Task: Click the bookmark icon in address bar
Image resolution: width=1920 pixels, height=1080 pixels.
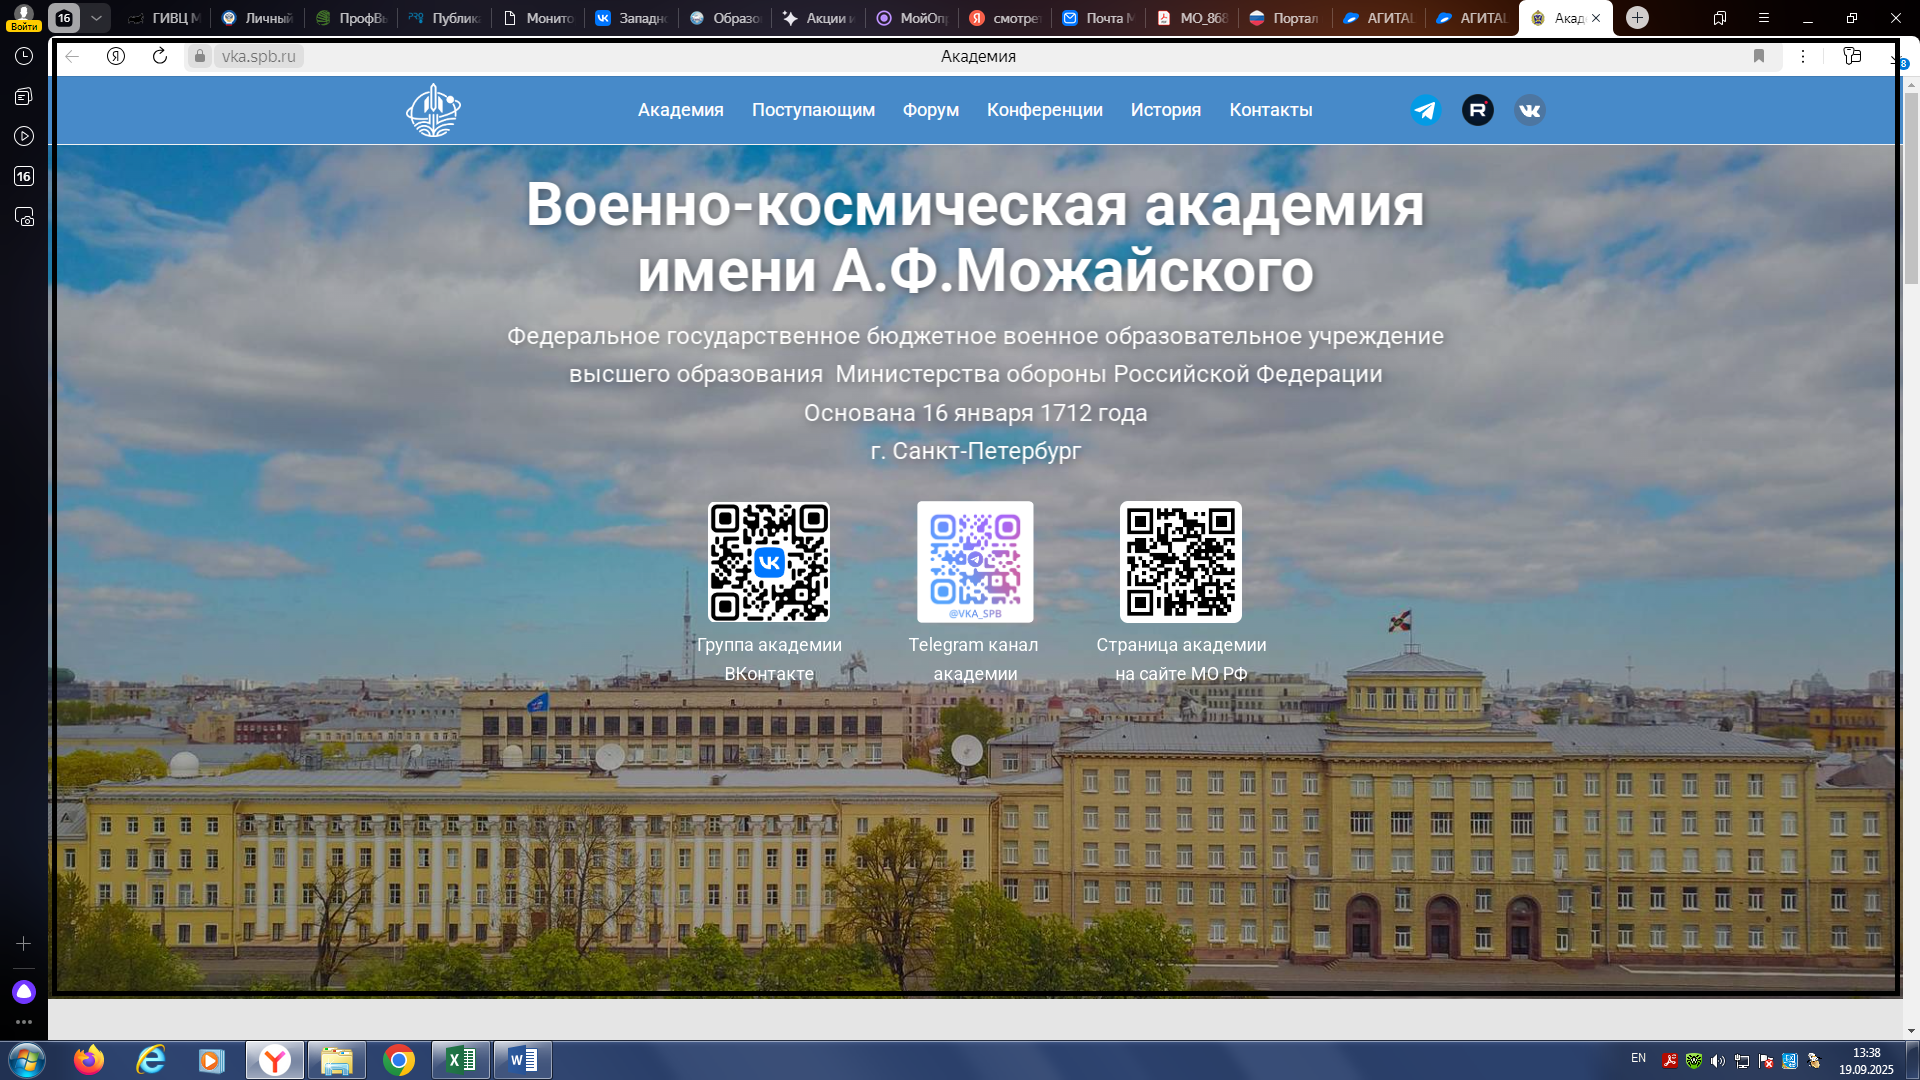Action: click(x=1759, y=56)
